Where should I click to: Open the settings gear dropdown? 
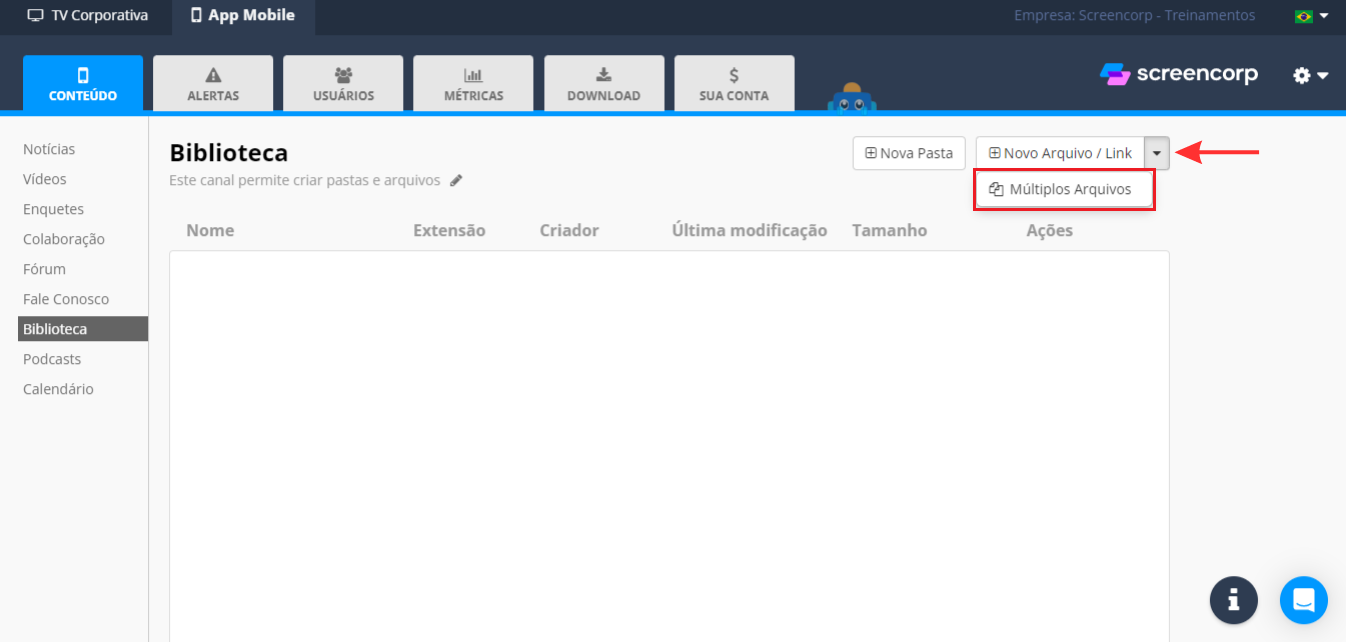(1309, 76)
